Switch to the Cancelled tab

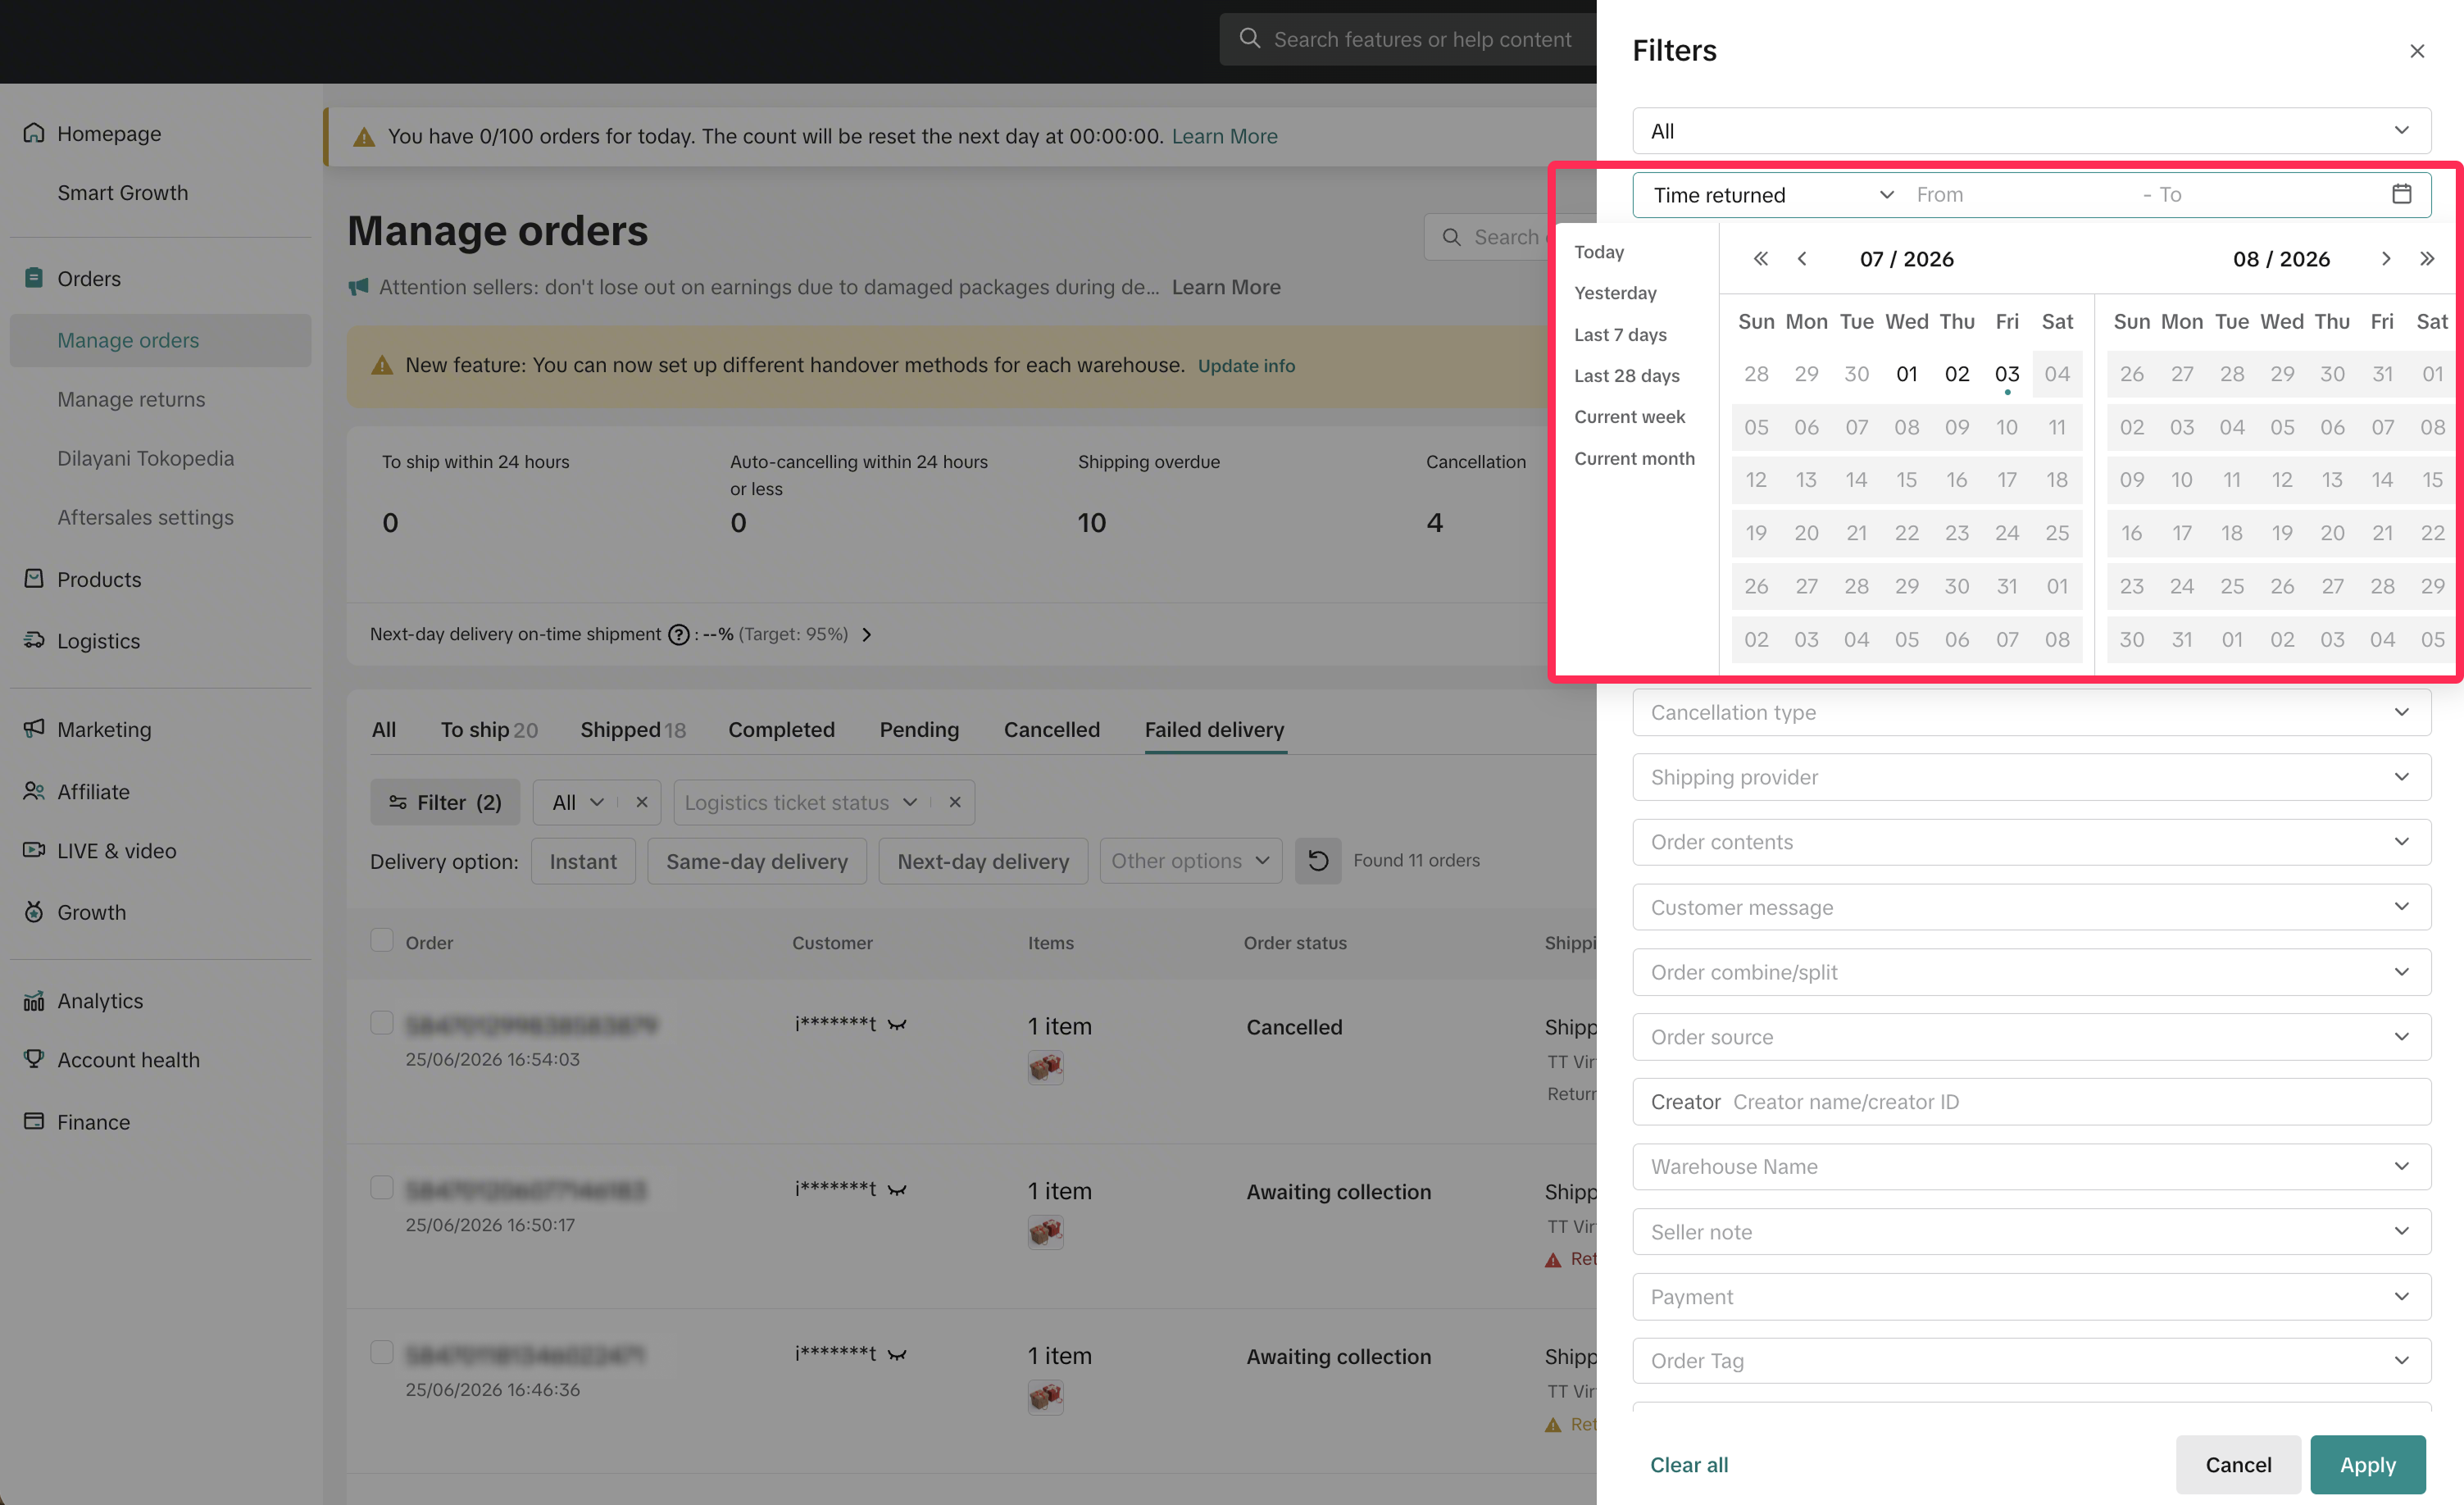pyautogui.click(x=1052, y=730)
